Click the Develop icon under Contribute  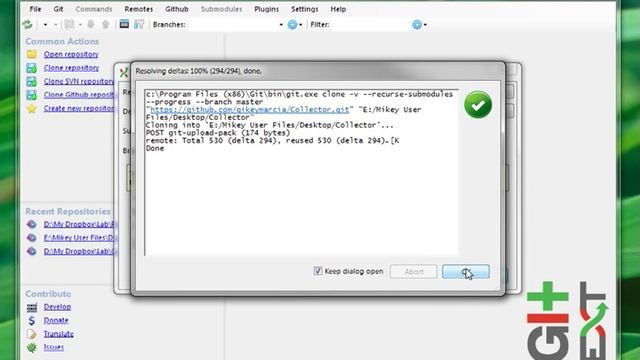(x=31, y=307)
